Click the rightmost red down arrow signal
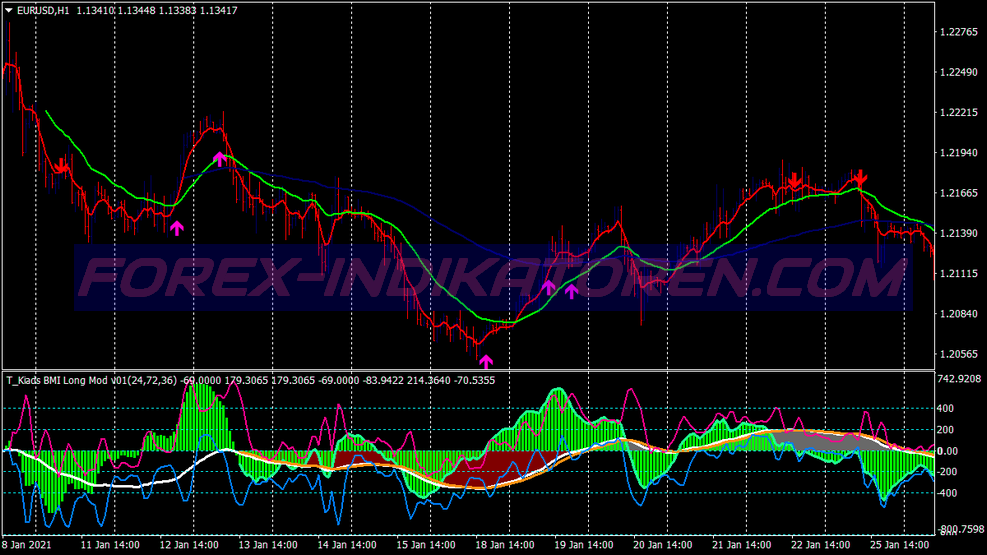Image resolution: width=987 pixels, height=555 pixels. point(859,178)
